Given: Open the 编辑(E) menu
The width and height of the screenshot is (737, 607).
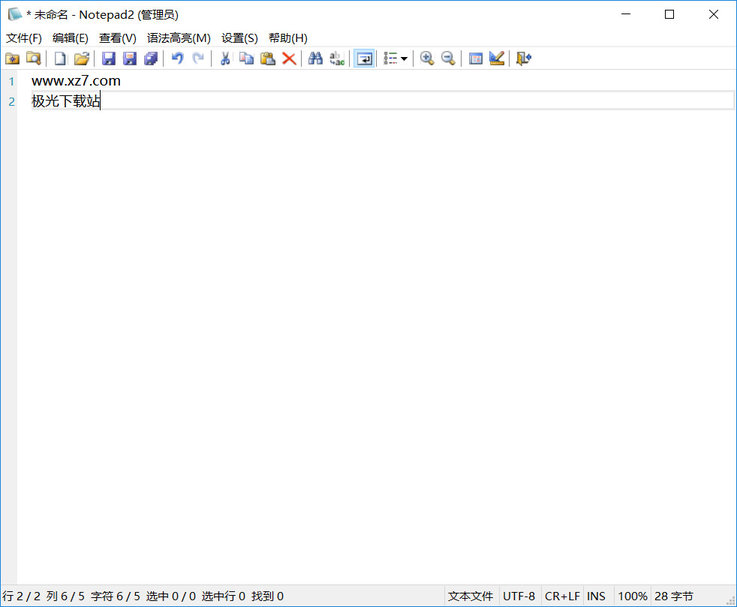Looking at the screenshot, I should 71,38.
